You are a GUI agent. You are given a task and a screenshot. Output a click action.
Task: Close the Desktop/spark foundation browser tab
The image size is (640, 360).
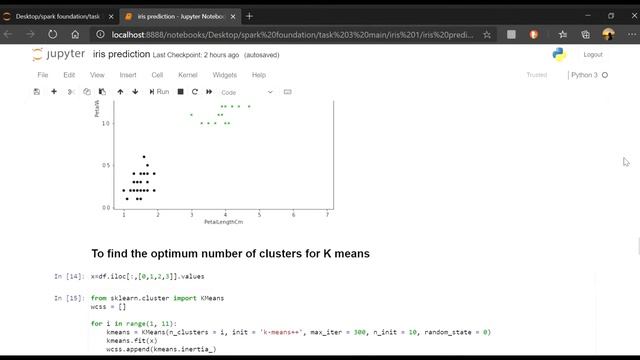click(x=111, y=17)
